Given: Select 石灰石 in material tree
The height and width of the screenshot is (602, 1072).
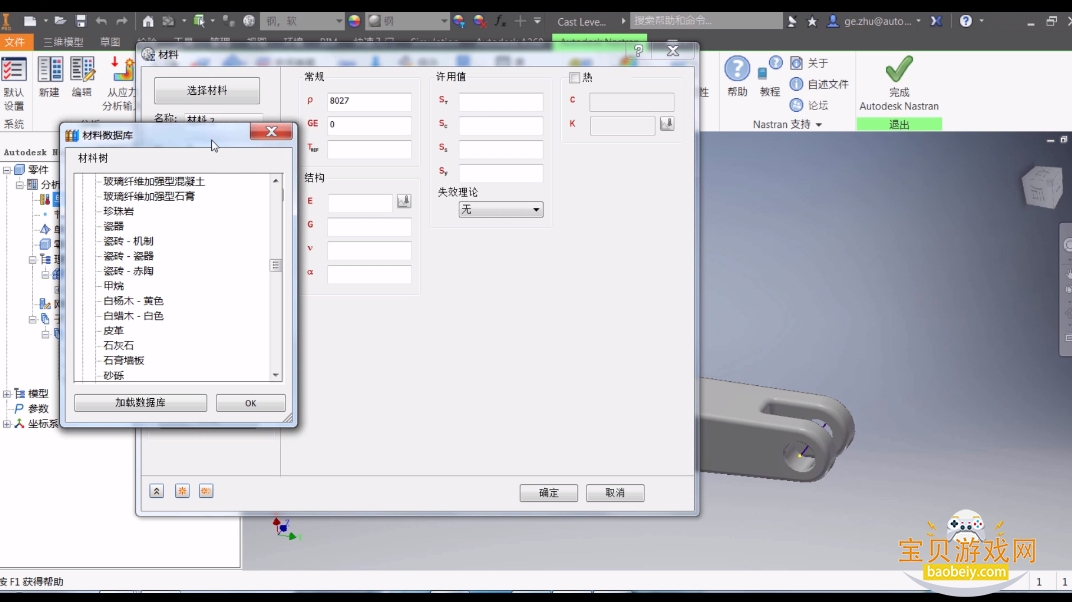Looking at the screenshot, I should tap(118, 346).
